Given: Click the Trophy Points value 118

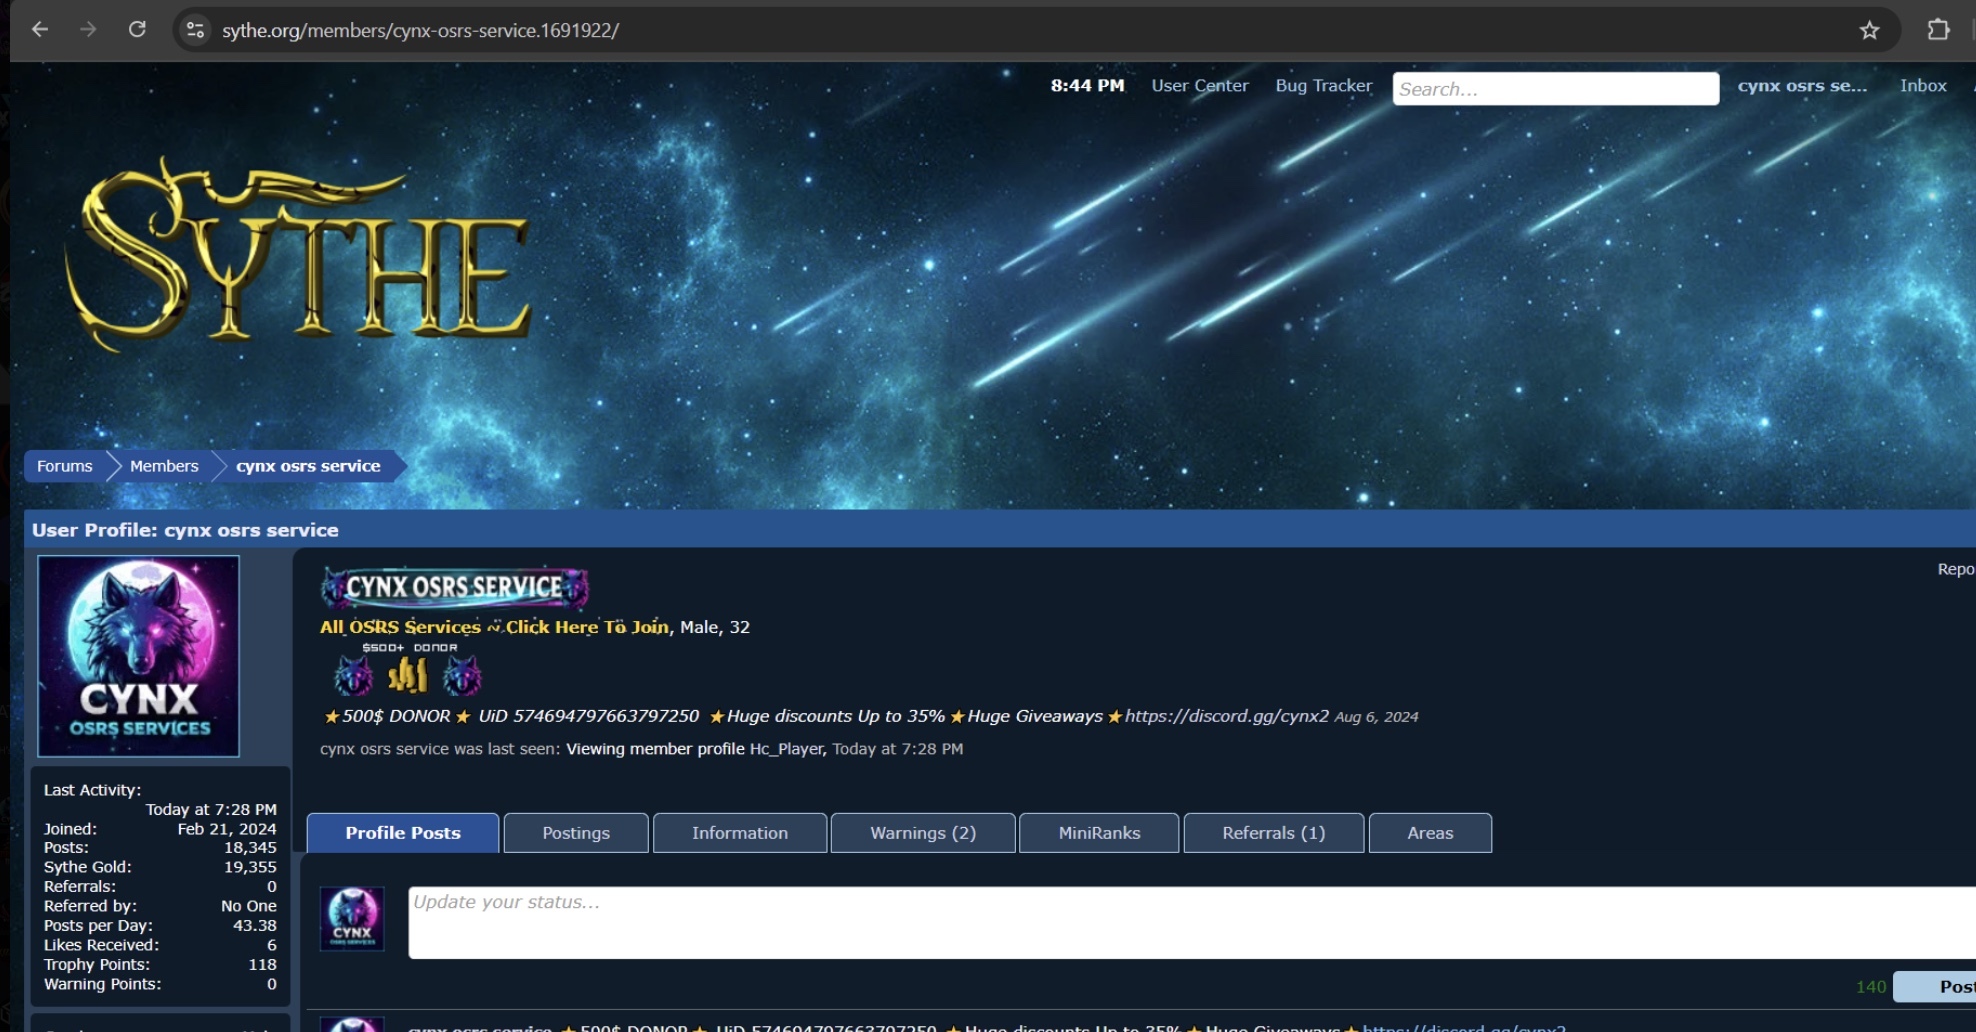Looking at the screenshot, I should (x=263, y=965).
